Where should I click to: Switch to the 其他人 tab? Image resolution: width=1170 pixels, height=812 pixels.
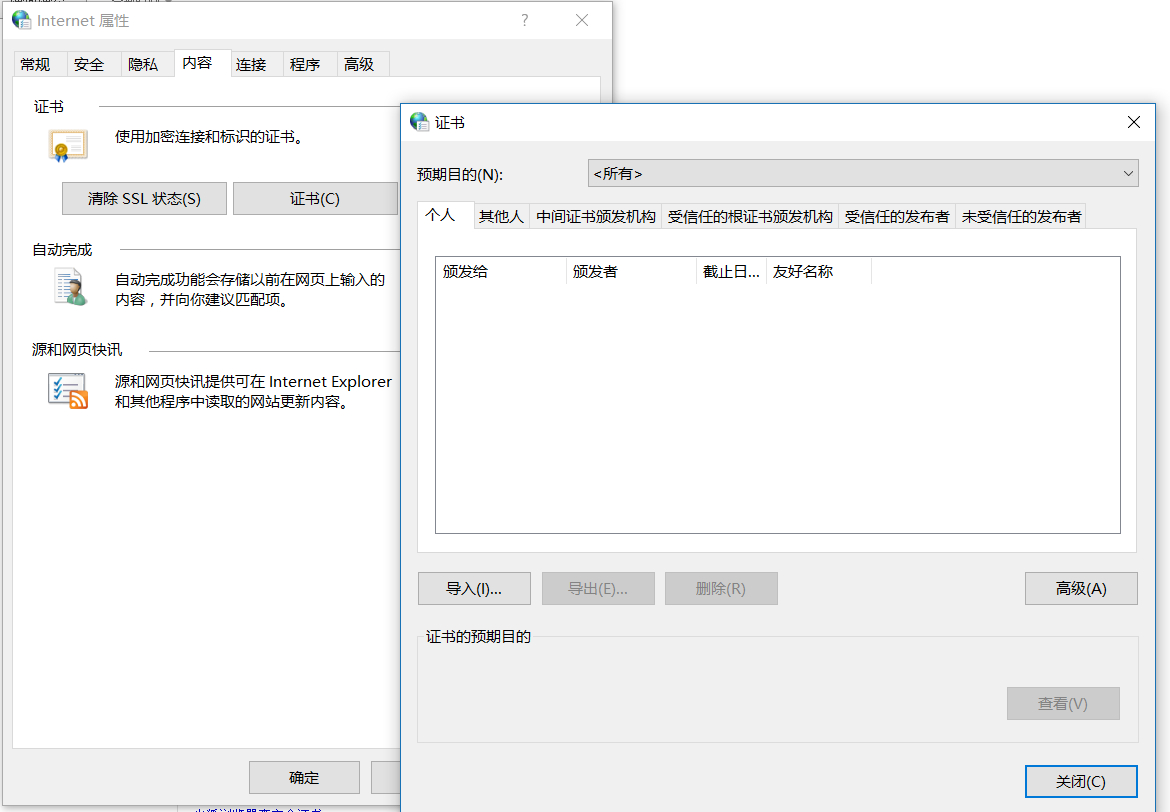[x=501, y=216]
